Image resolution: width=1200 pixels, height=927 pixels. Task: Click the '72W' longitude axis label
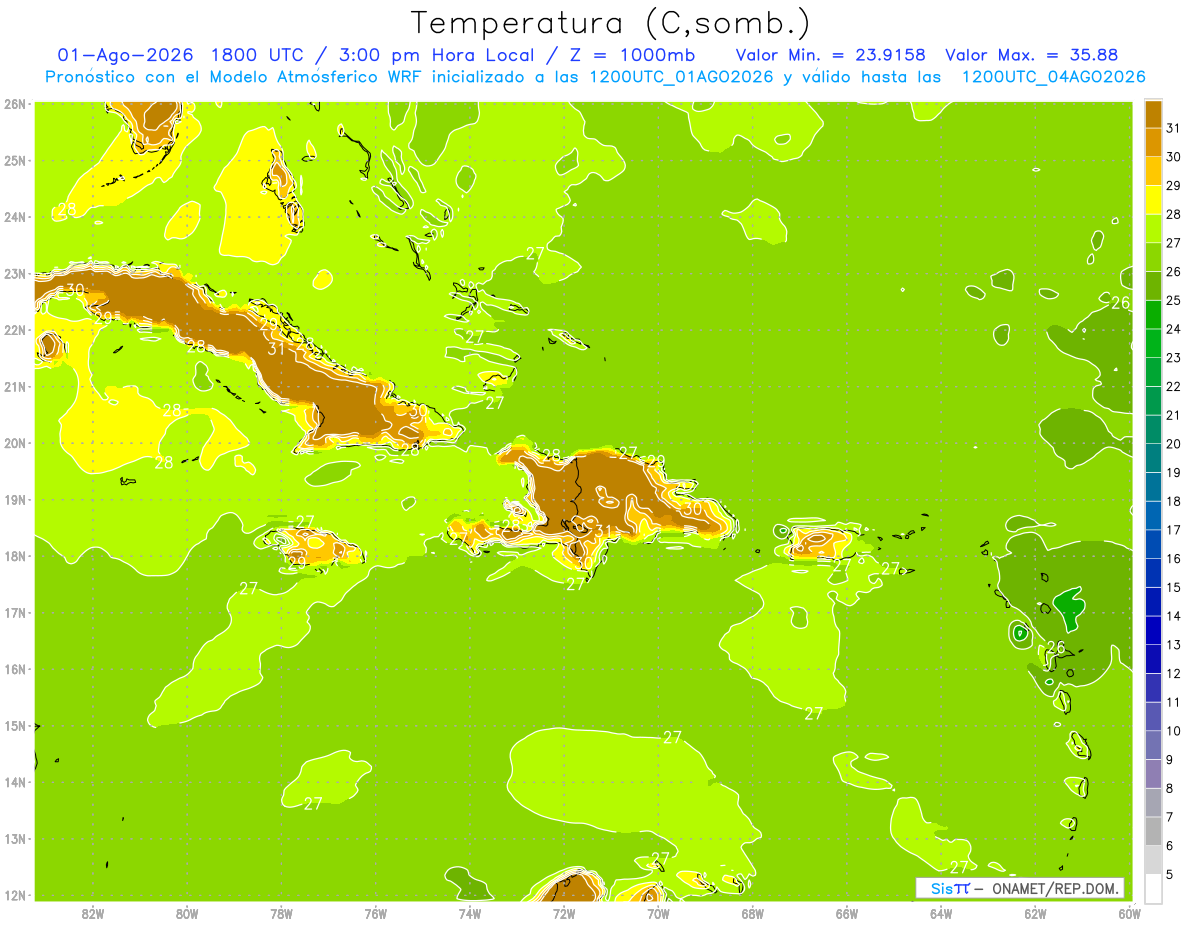pyautogui.click(x=564, y=913)
